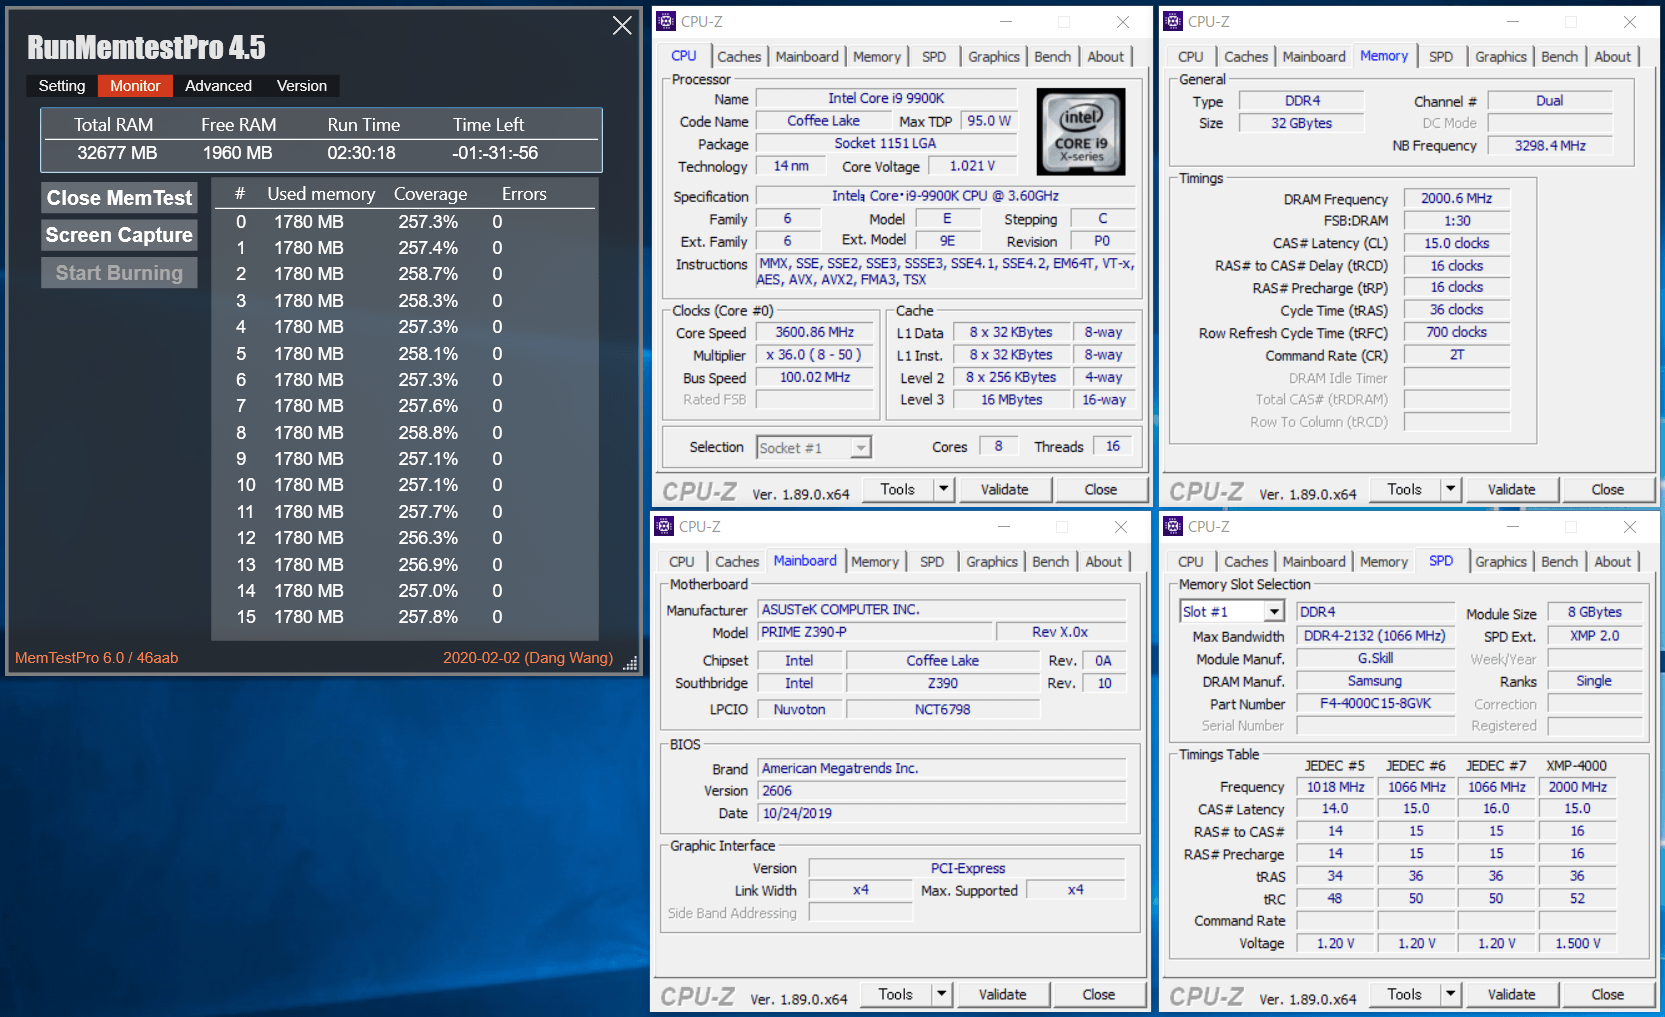Select Memory tab in bottom-left Mainboard CPU-Z window

875,562
